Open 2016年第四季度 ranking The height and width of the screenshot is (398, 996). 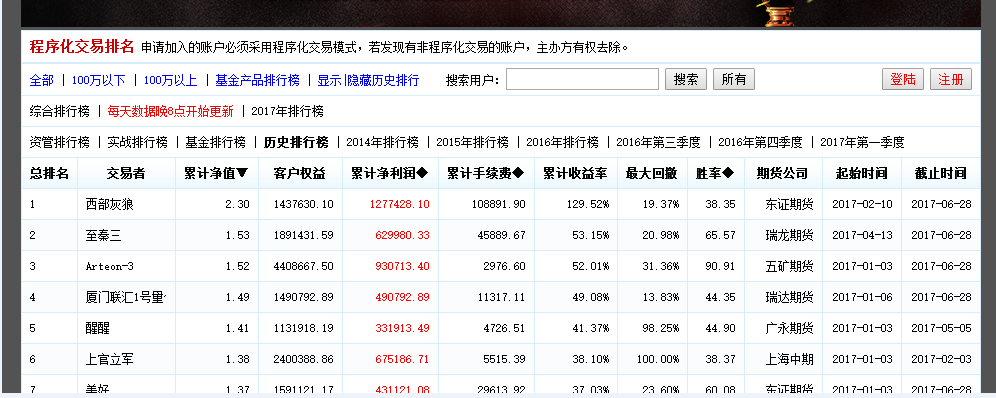click(x=760, y=142)
